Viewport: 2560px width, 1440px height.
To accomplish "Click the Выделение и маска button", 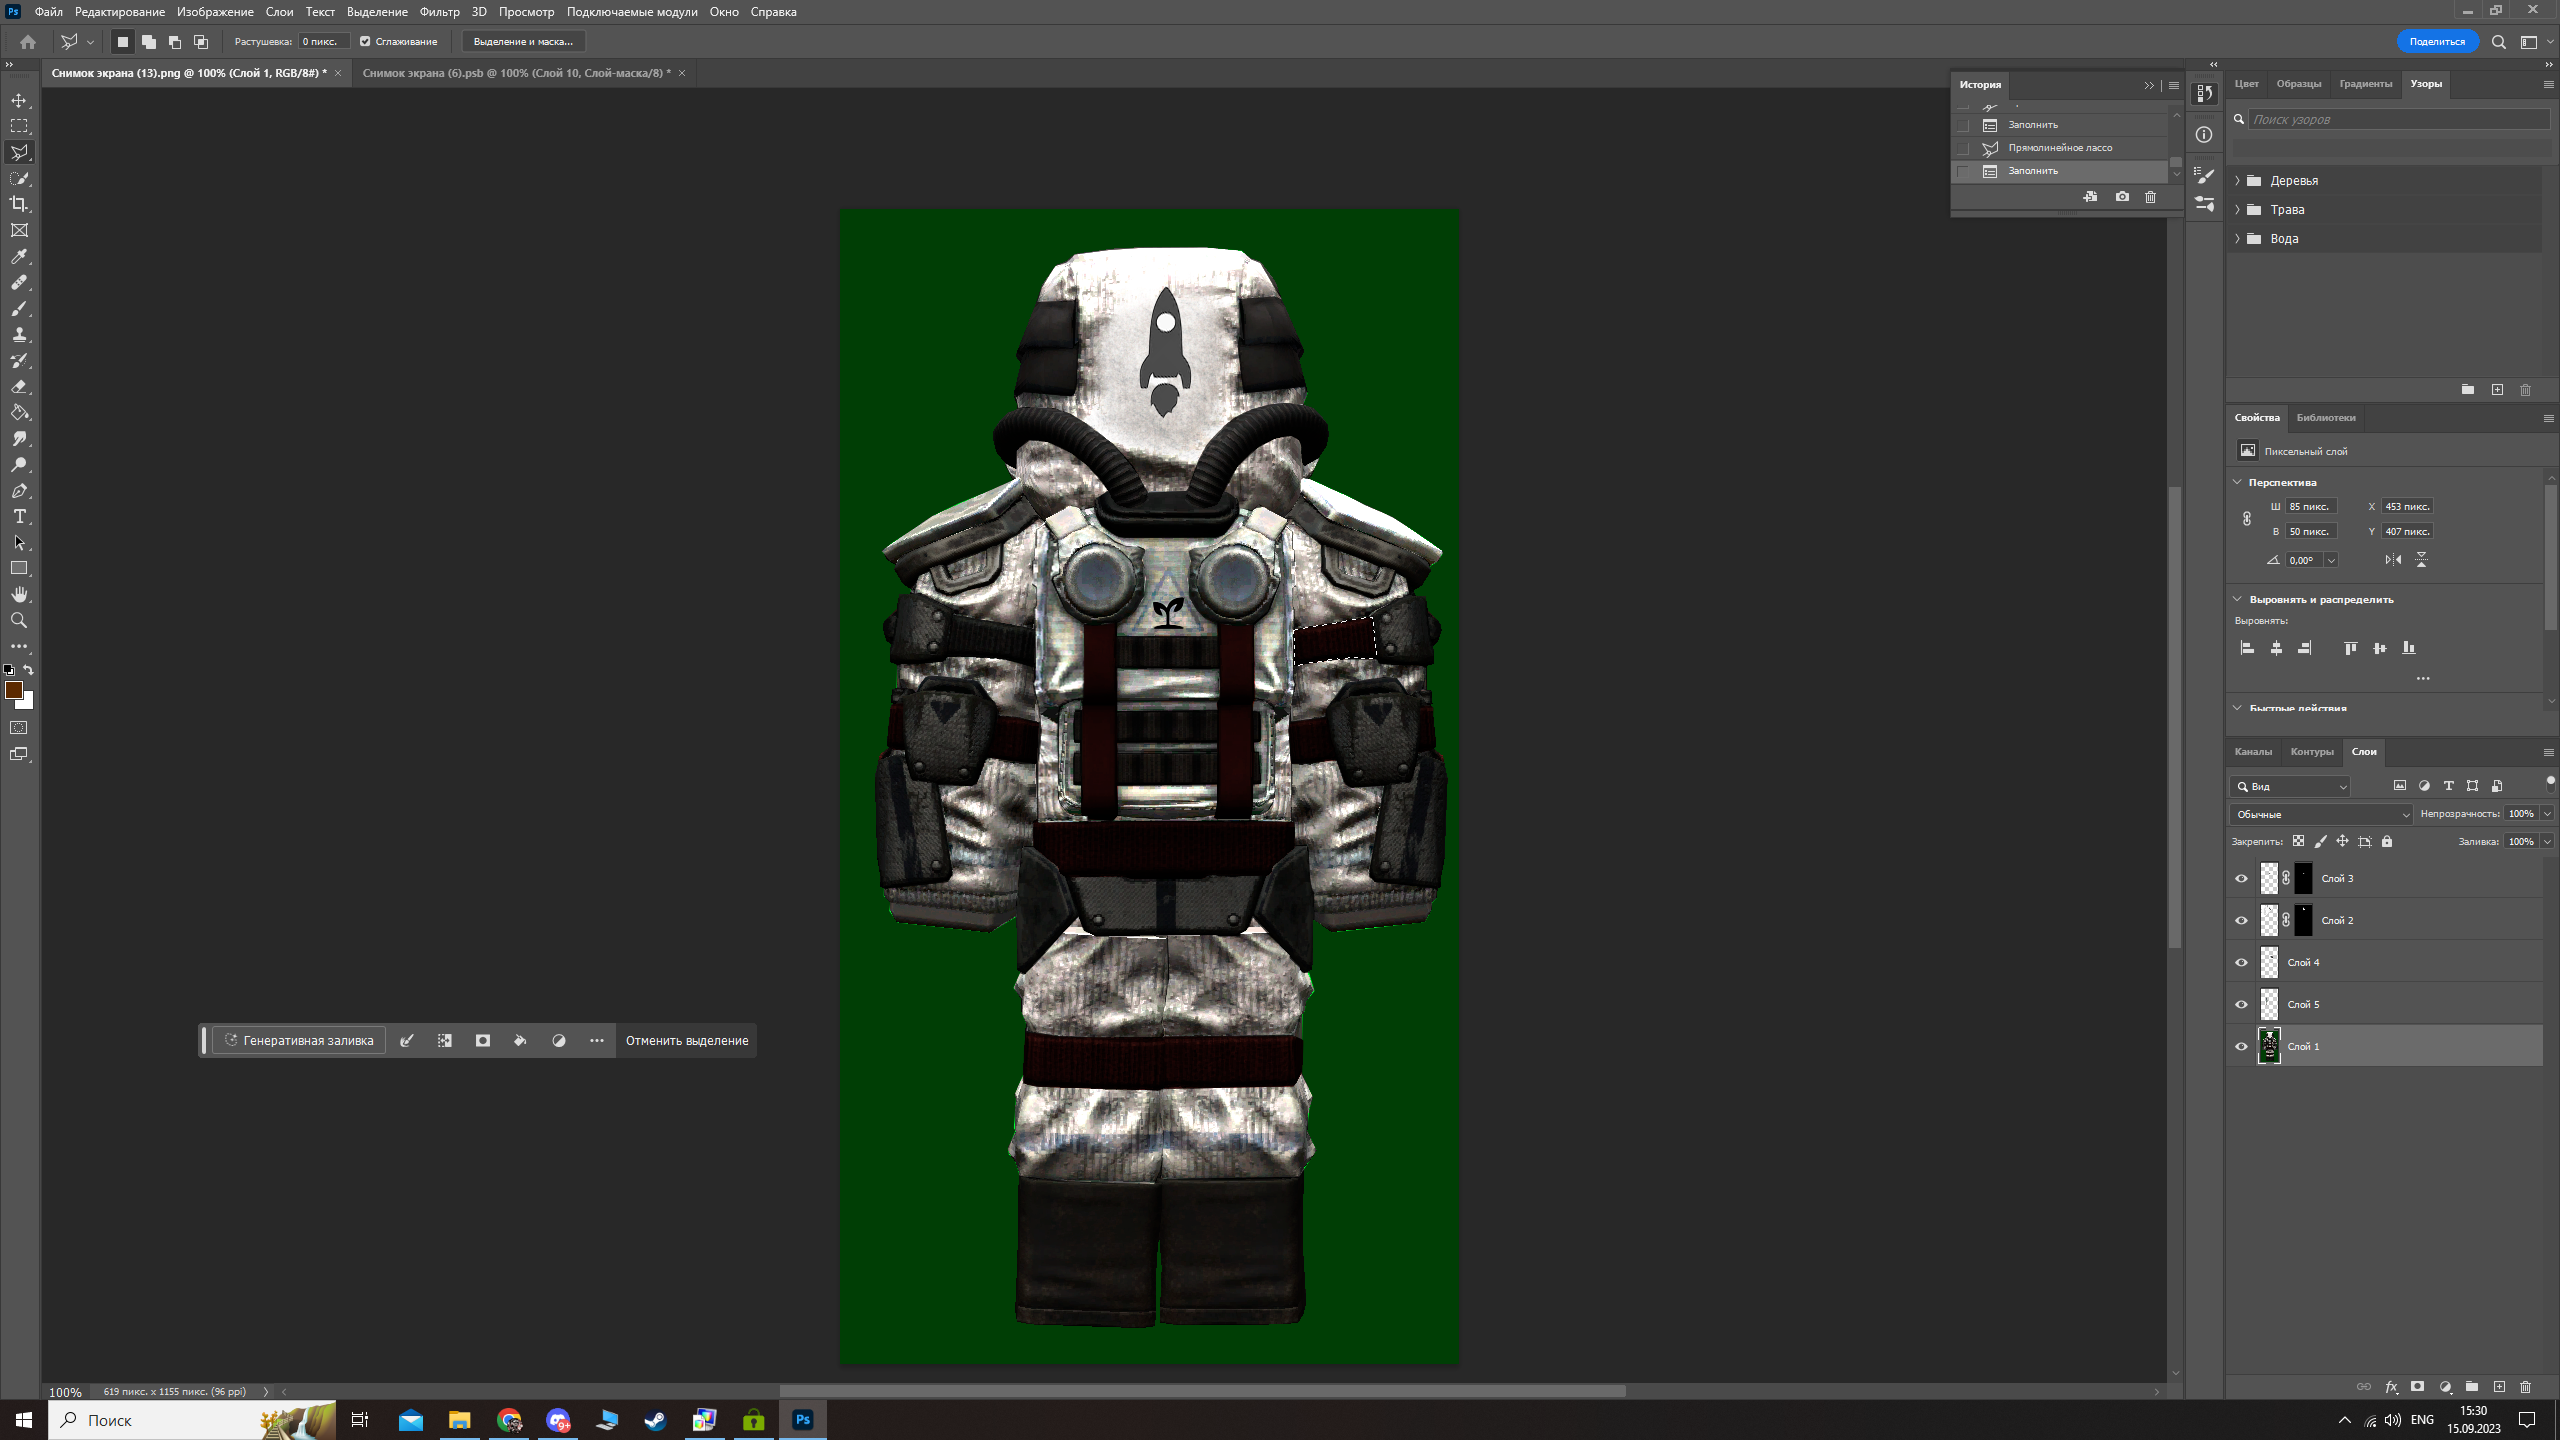I will (x=523, y=42).
